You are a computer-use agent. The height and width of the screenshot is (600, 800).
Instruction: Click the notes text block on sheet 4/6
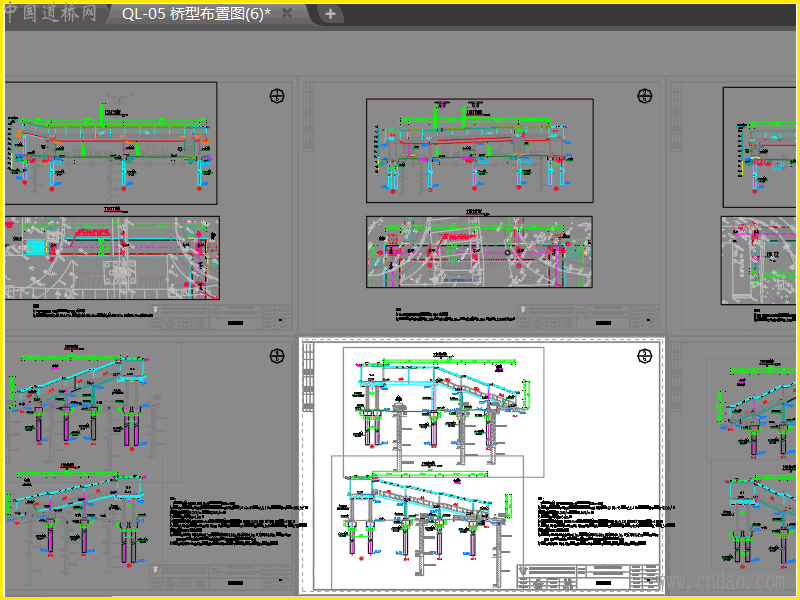239,522
